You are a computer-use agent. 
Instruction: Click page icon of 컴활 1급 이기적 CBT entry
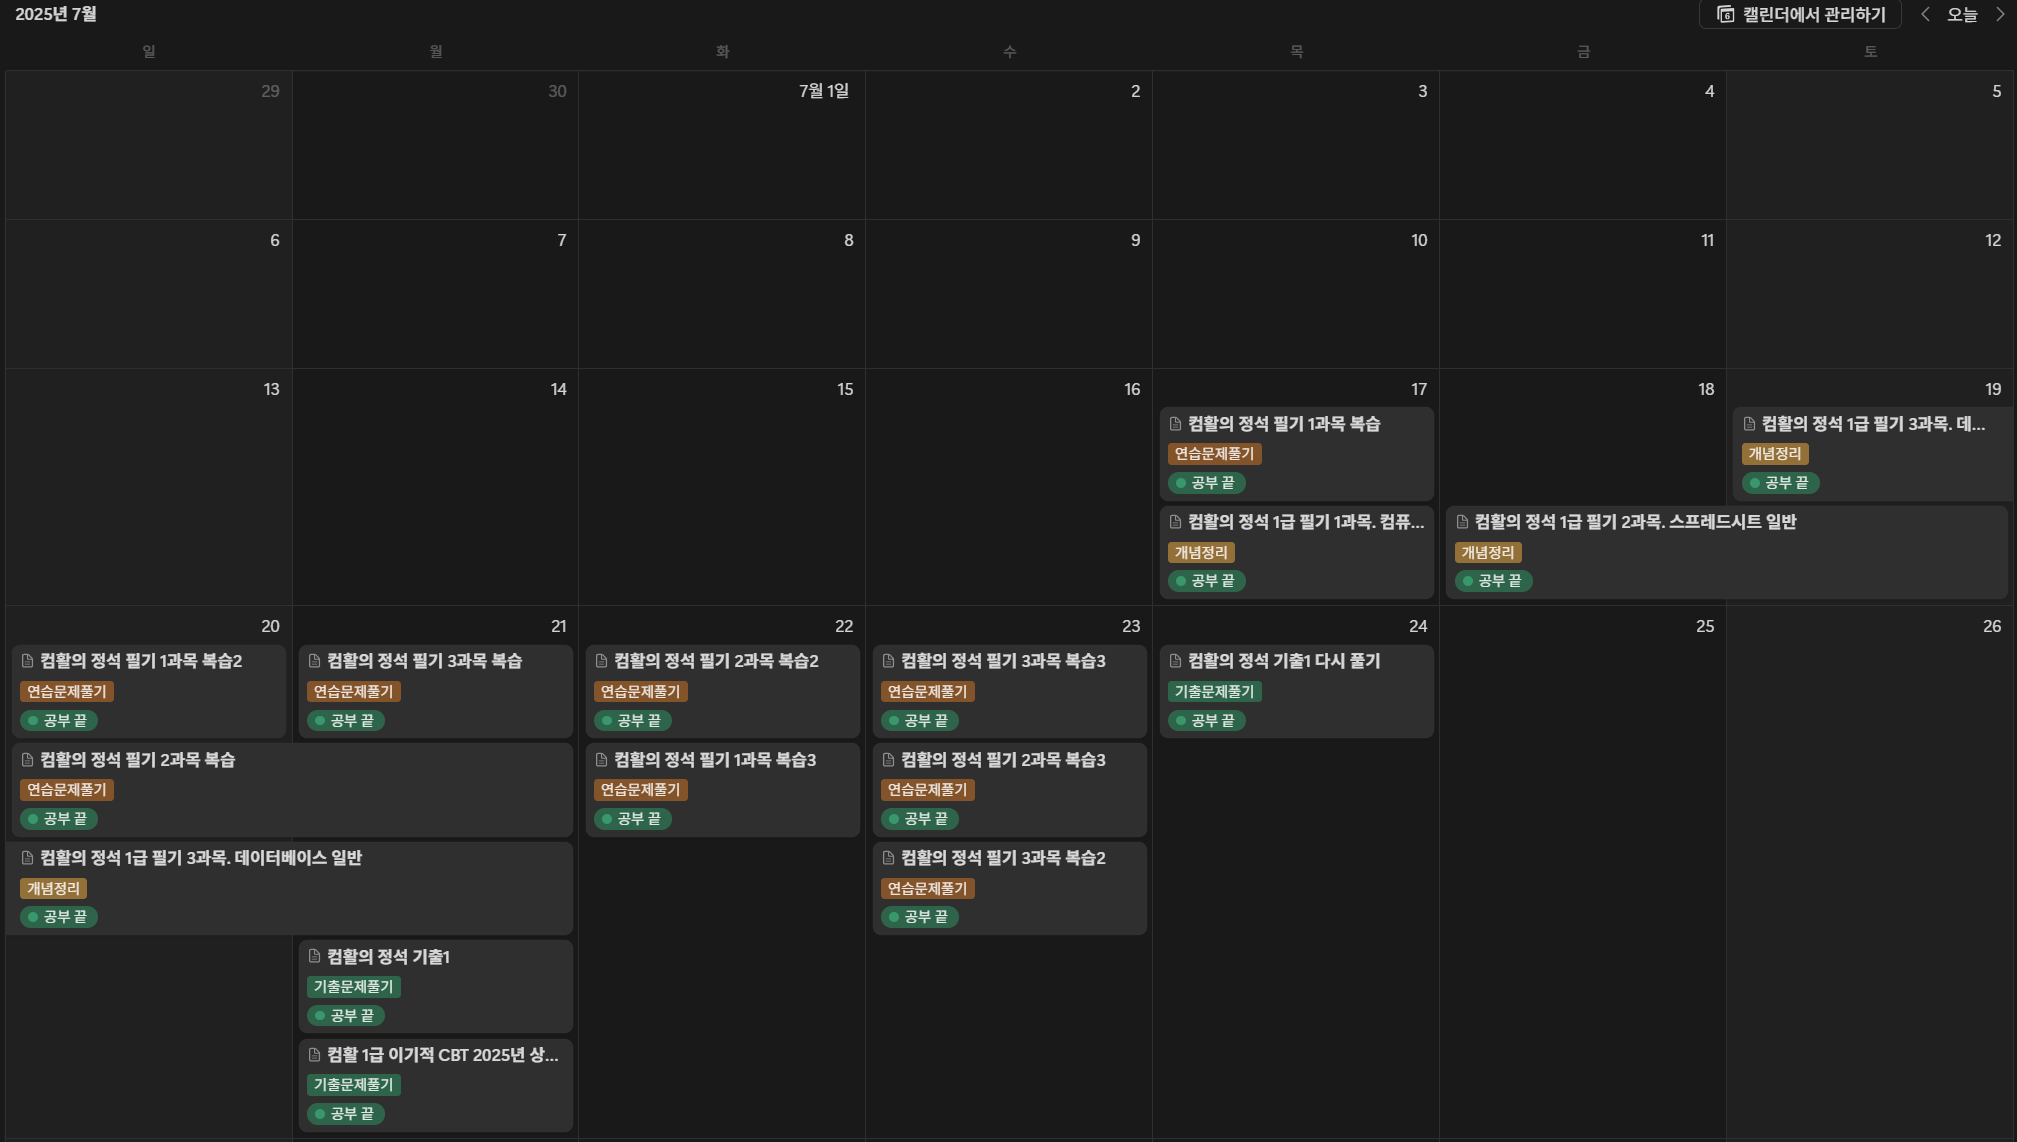[x=314, y=1055]
